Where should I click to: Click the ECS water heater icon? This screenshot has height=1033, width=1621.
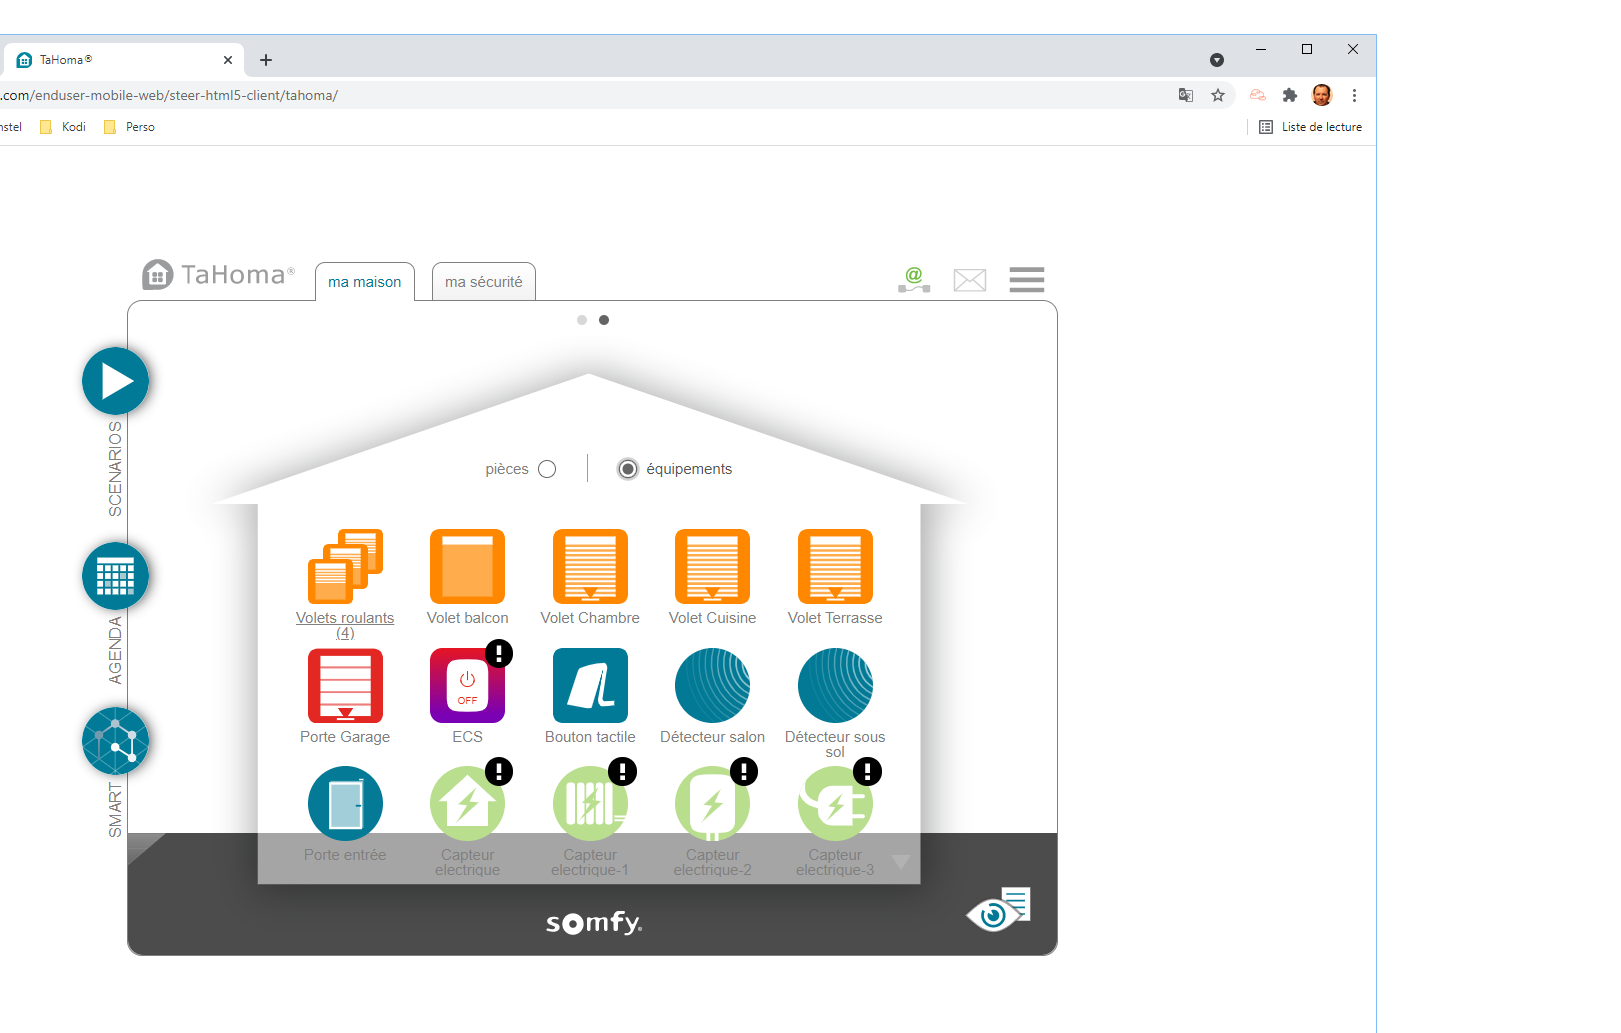tap(467, 686)
